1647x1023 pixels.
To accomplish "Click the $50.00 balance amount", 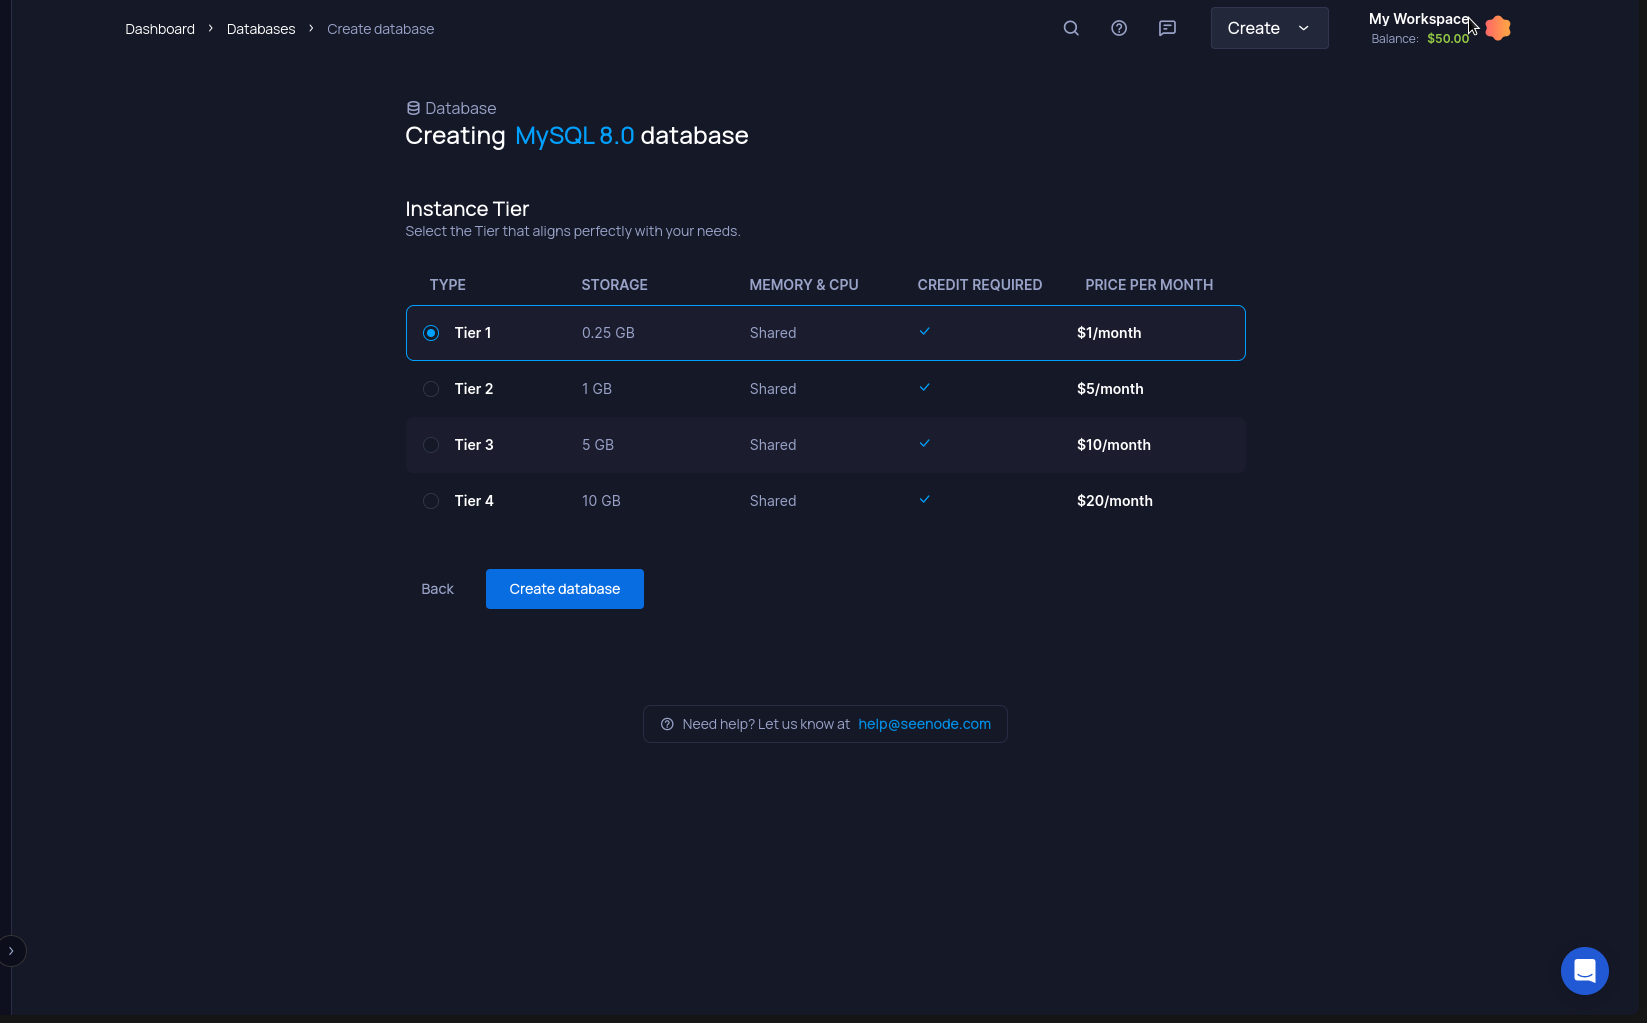I will click(1448, 39).
